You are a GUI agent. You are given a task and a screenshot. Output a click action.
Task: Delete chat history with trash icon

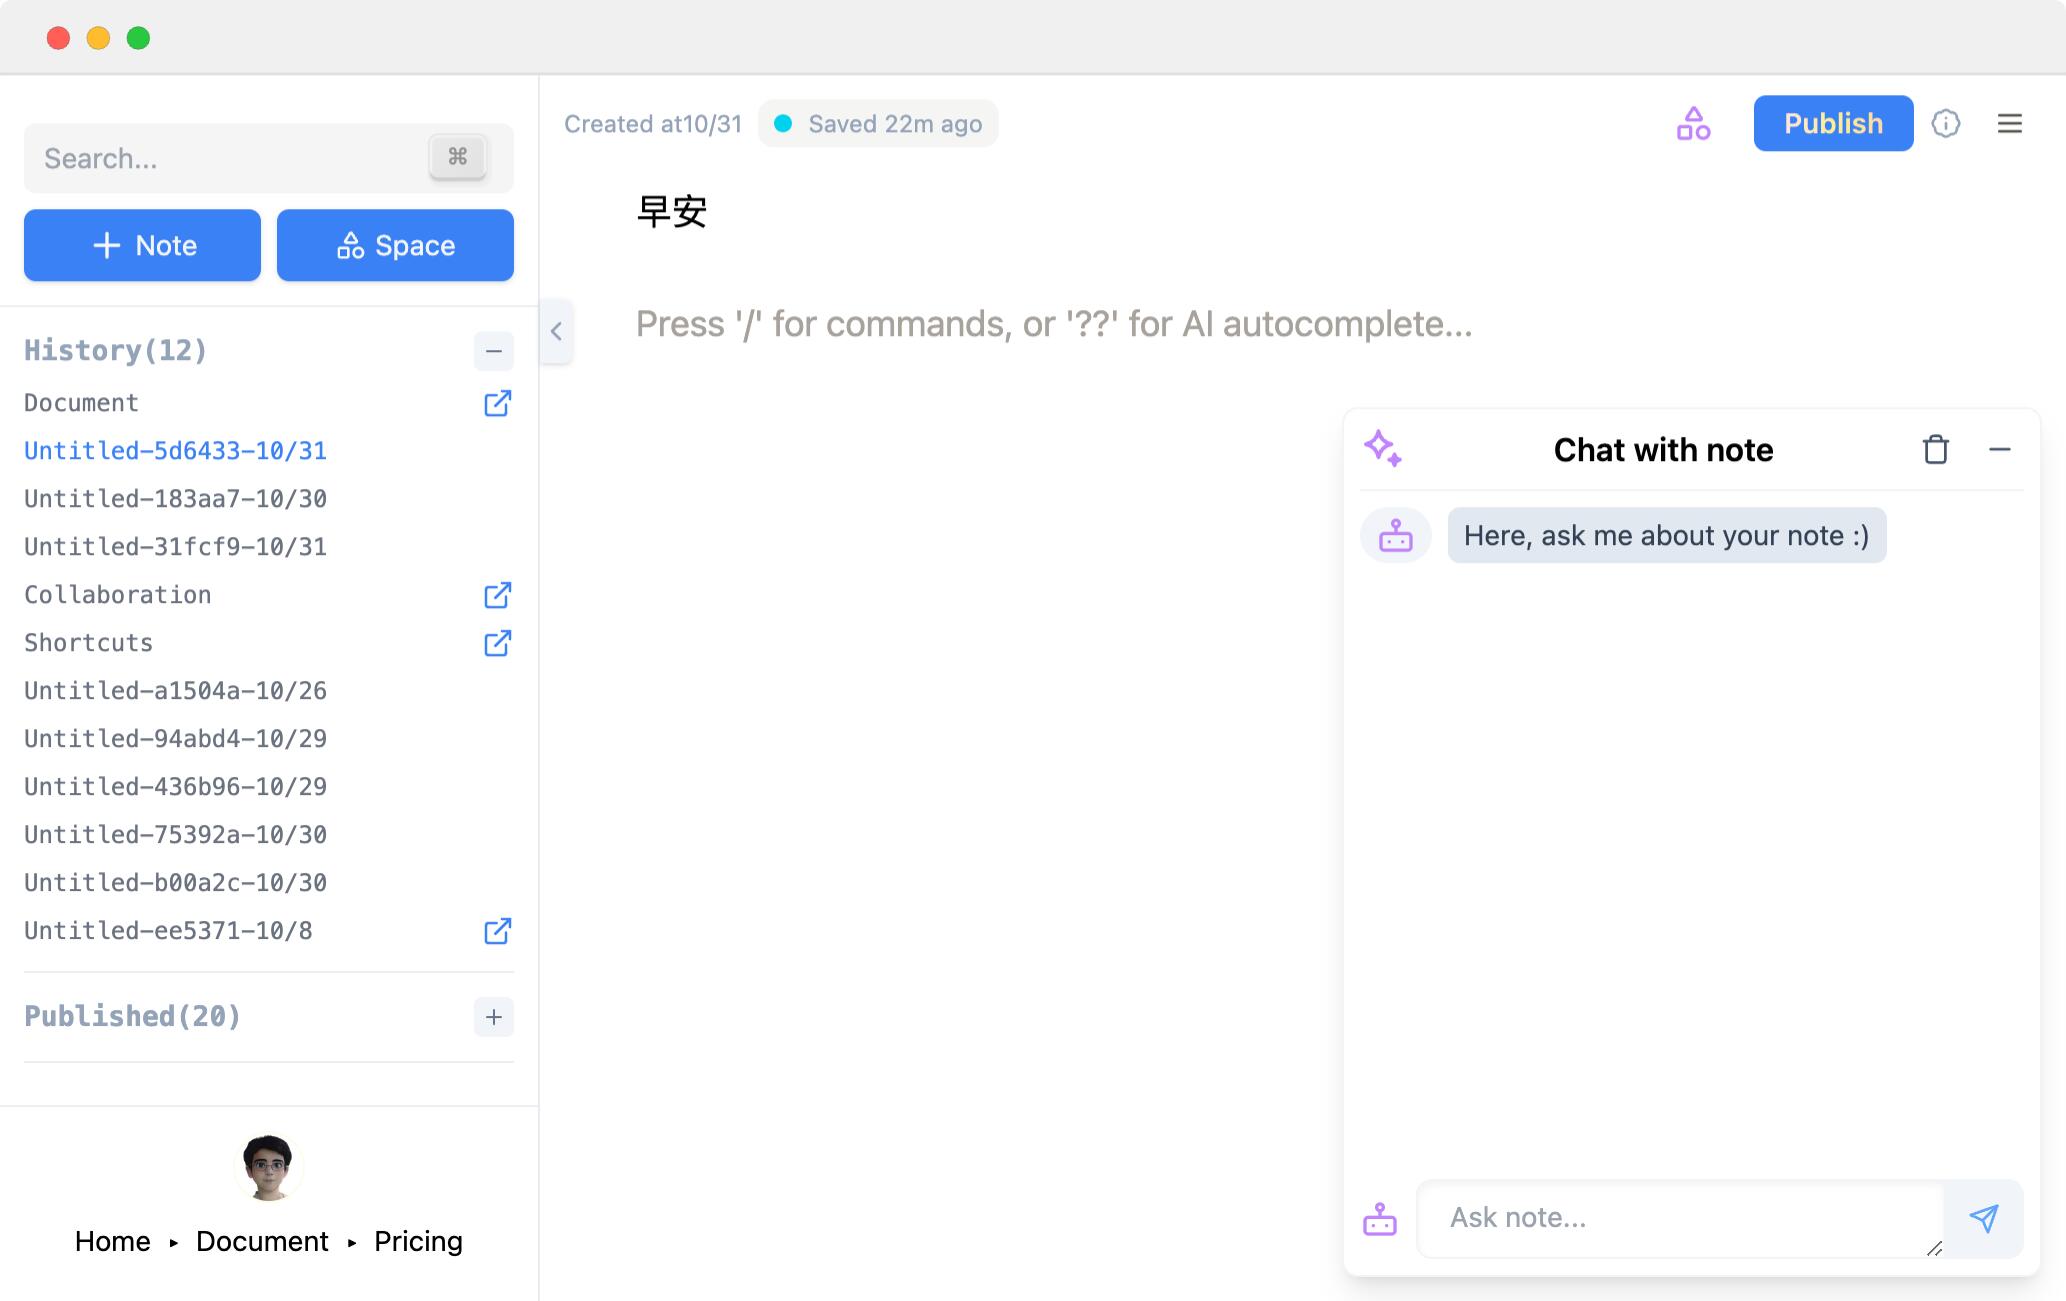point(1935,450)
